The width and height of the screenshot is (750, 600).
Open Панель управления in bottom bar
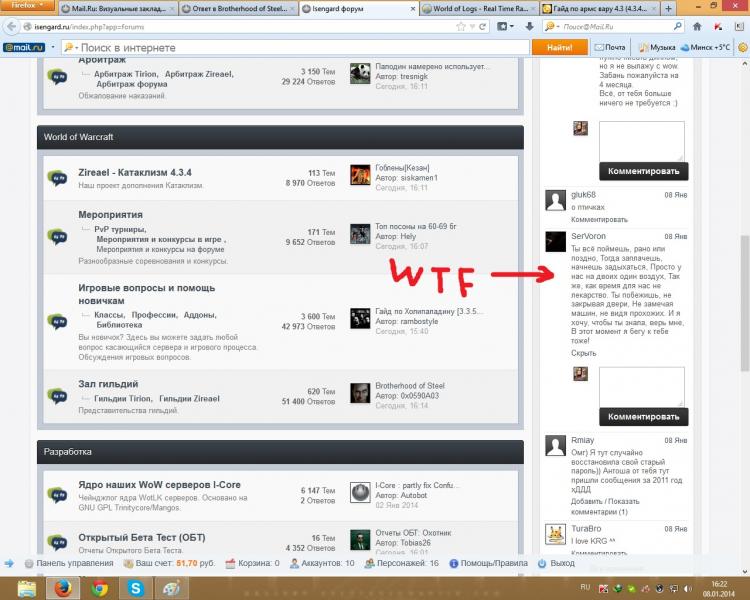pos(69,563)
